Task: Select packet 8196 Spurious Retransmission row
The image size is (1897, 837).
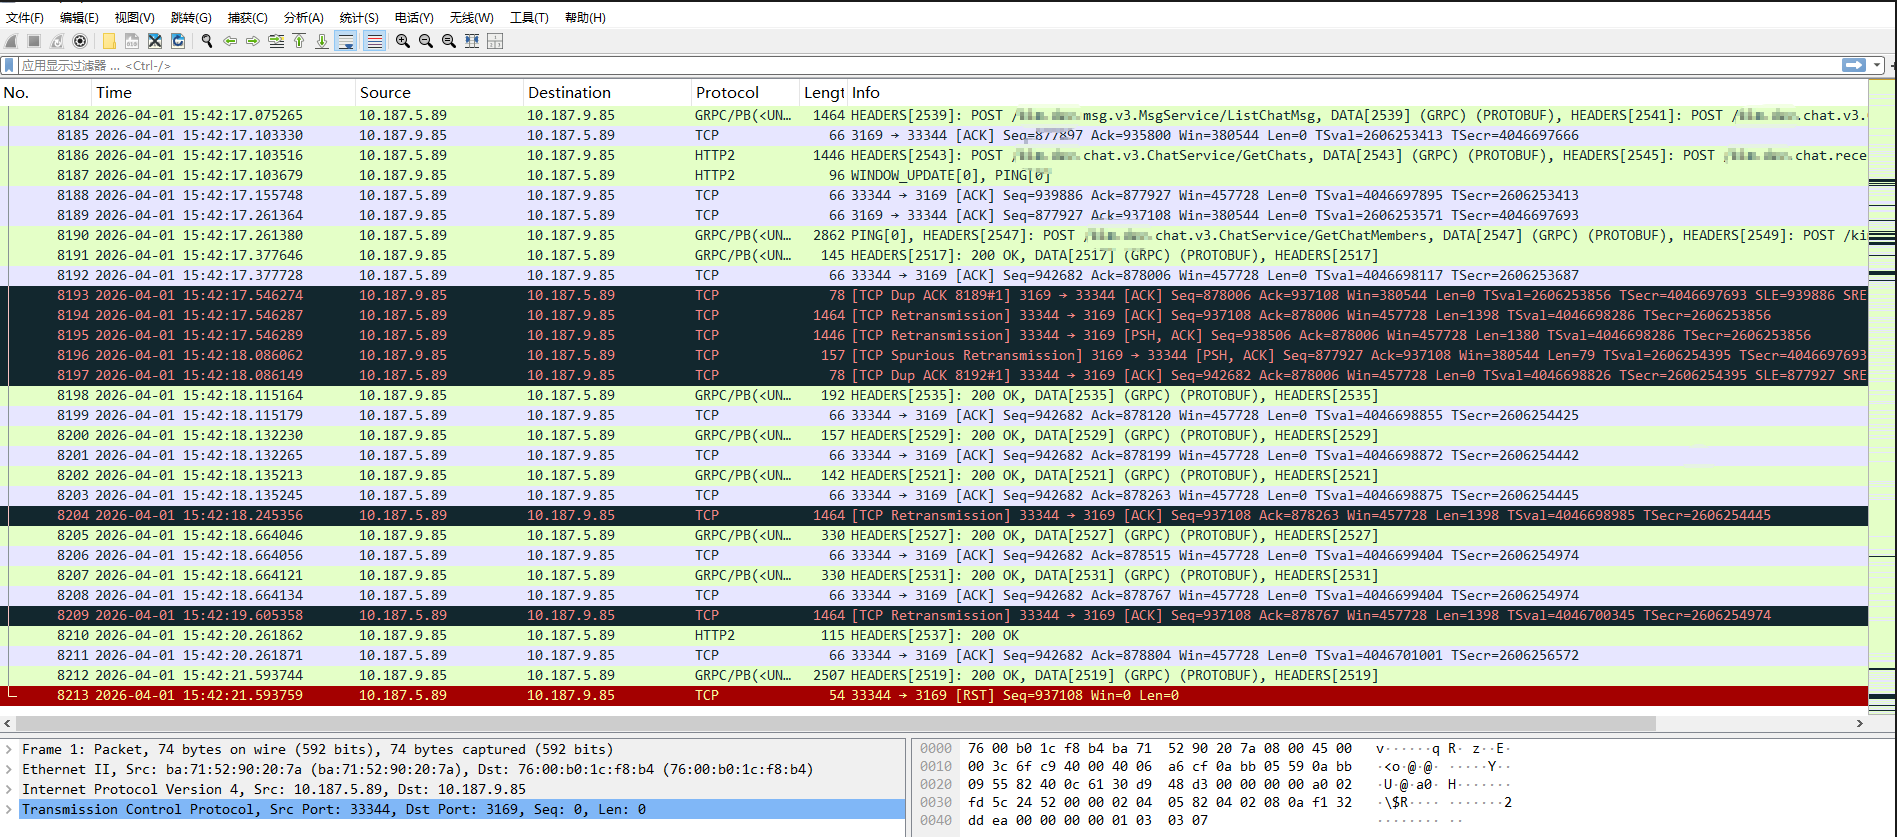Action: (934, 355)
